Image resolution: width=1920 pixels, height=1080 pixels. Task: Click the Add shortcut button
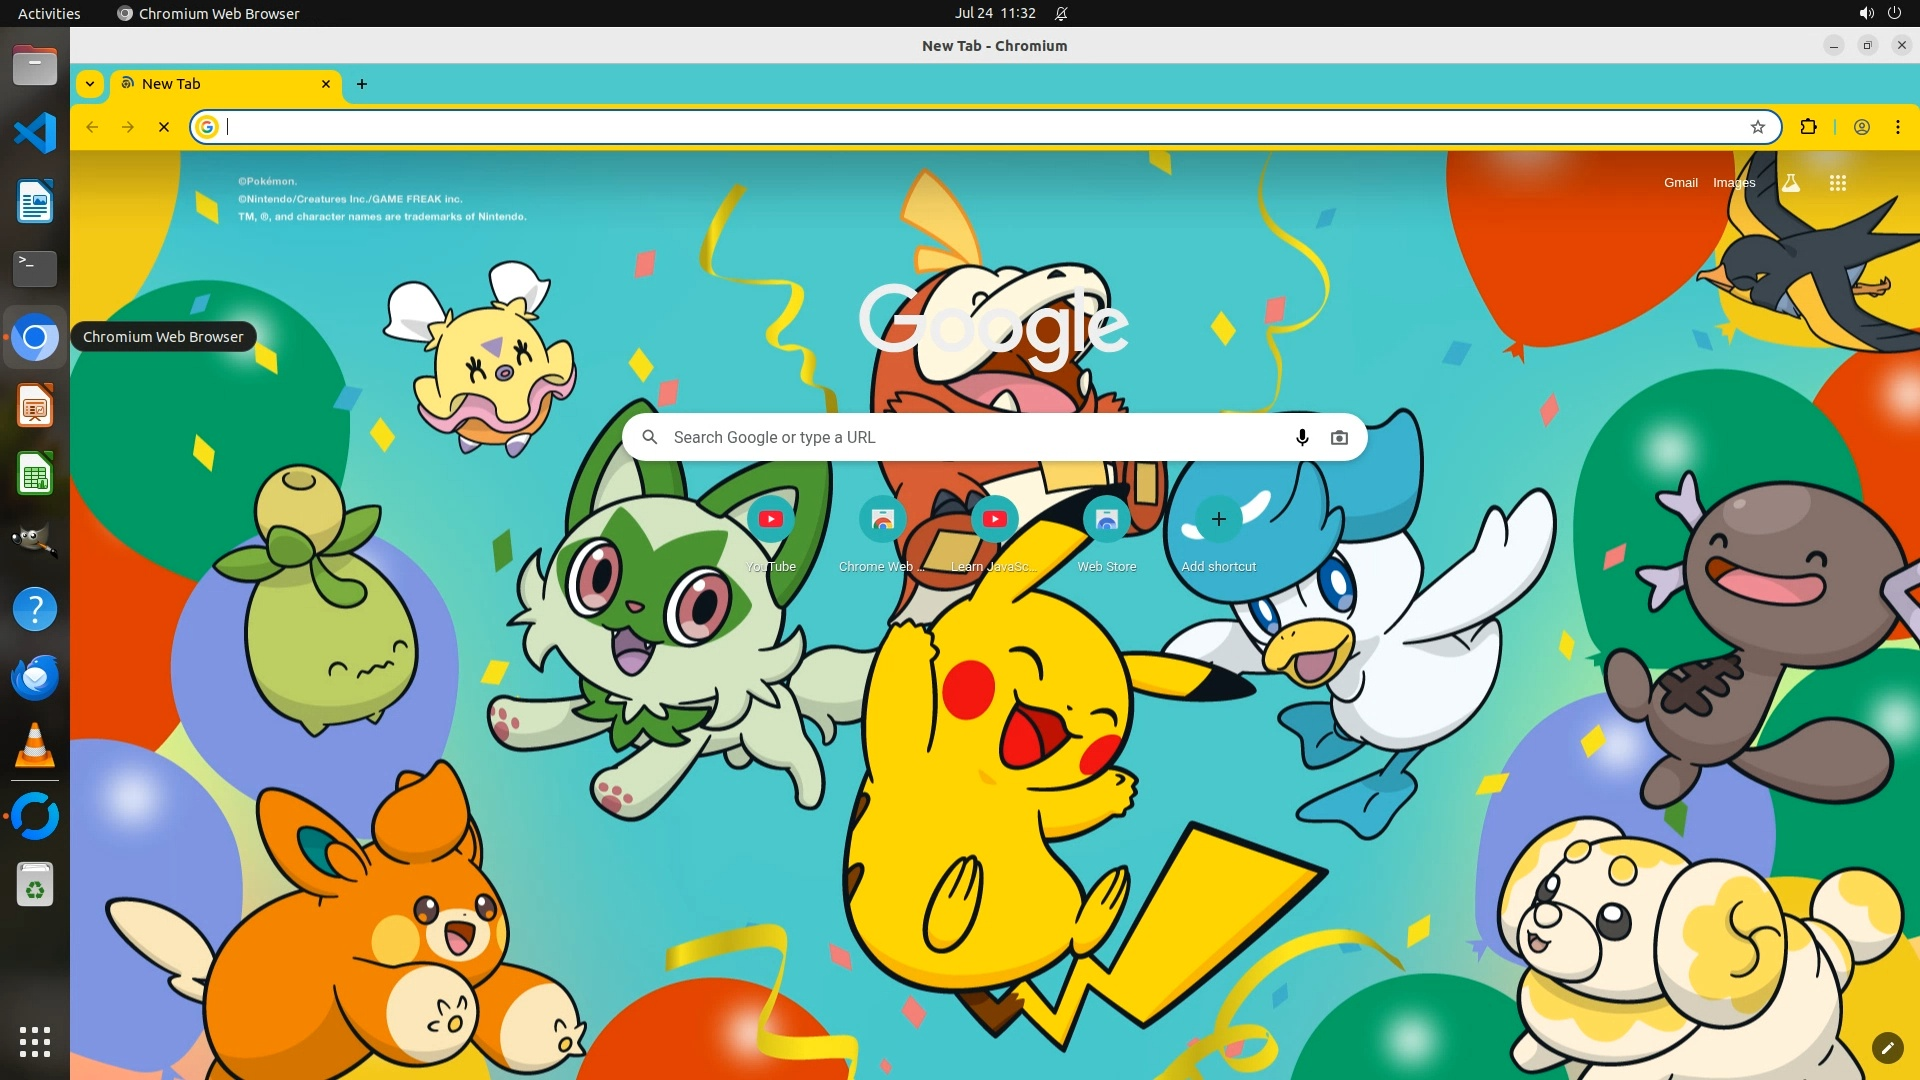(1218, 519)
